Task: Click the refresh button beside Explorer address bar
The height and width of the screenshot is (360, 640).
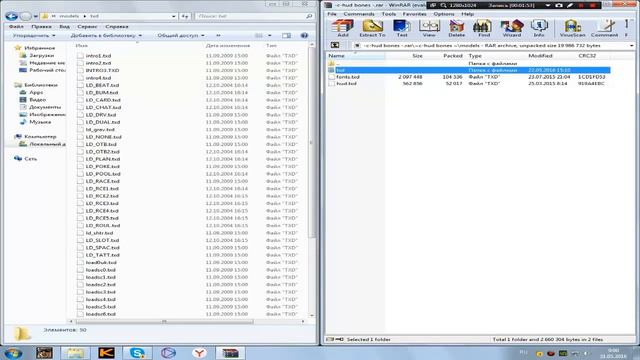Action: (x=185, y=16)
